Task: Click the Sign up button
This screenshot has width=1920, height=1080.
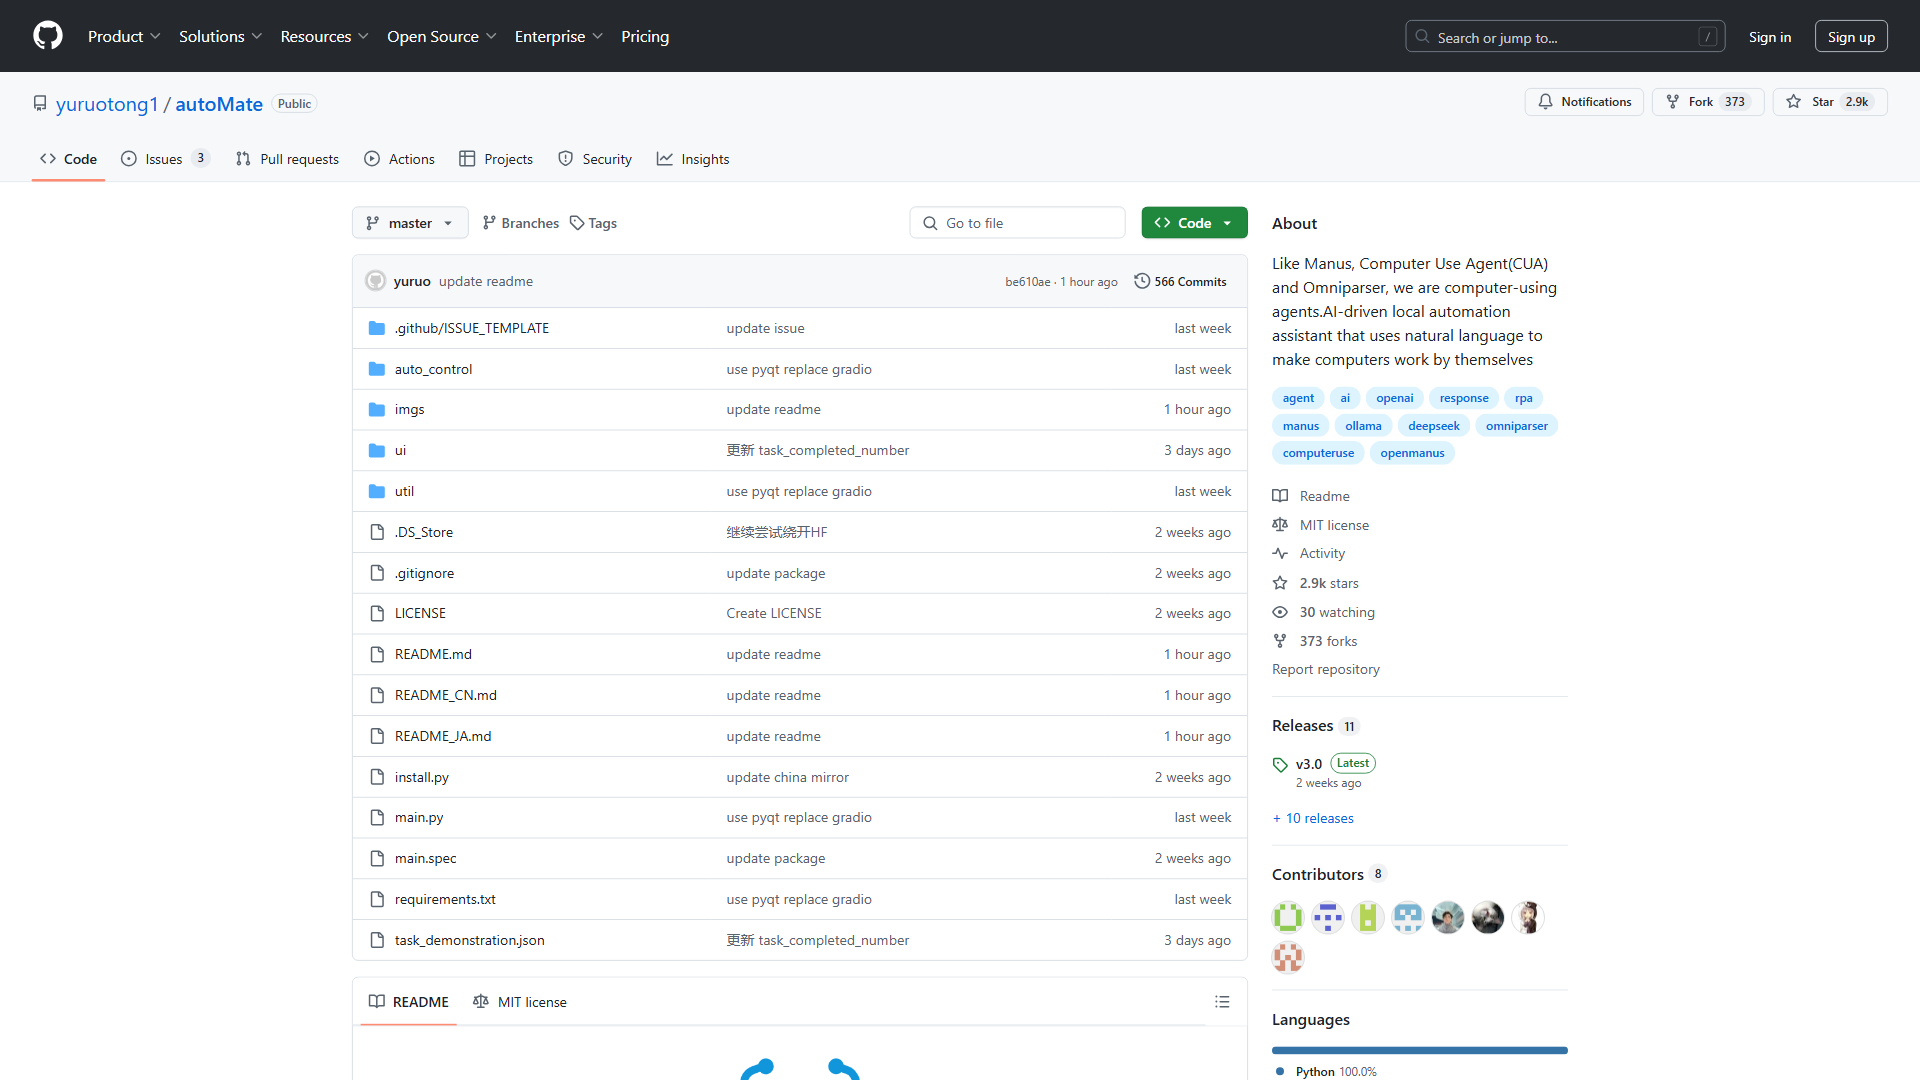Action: 1851,37
